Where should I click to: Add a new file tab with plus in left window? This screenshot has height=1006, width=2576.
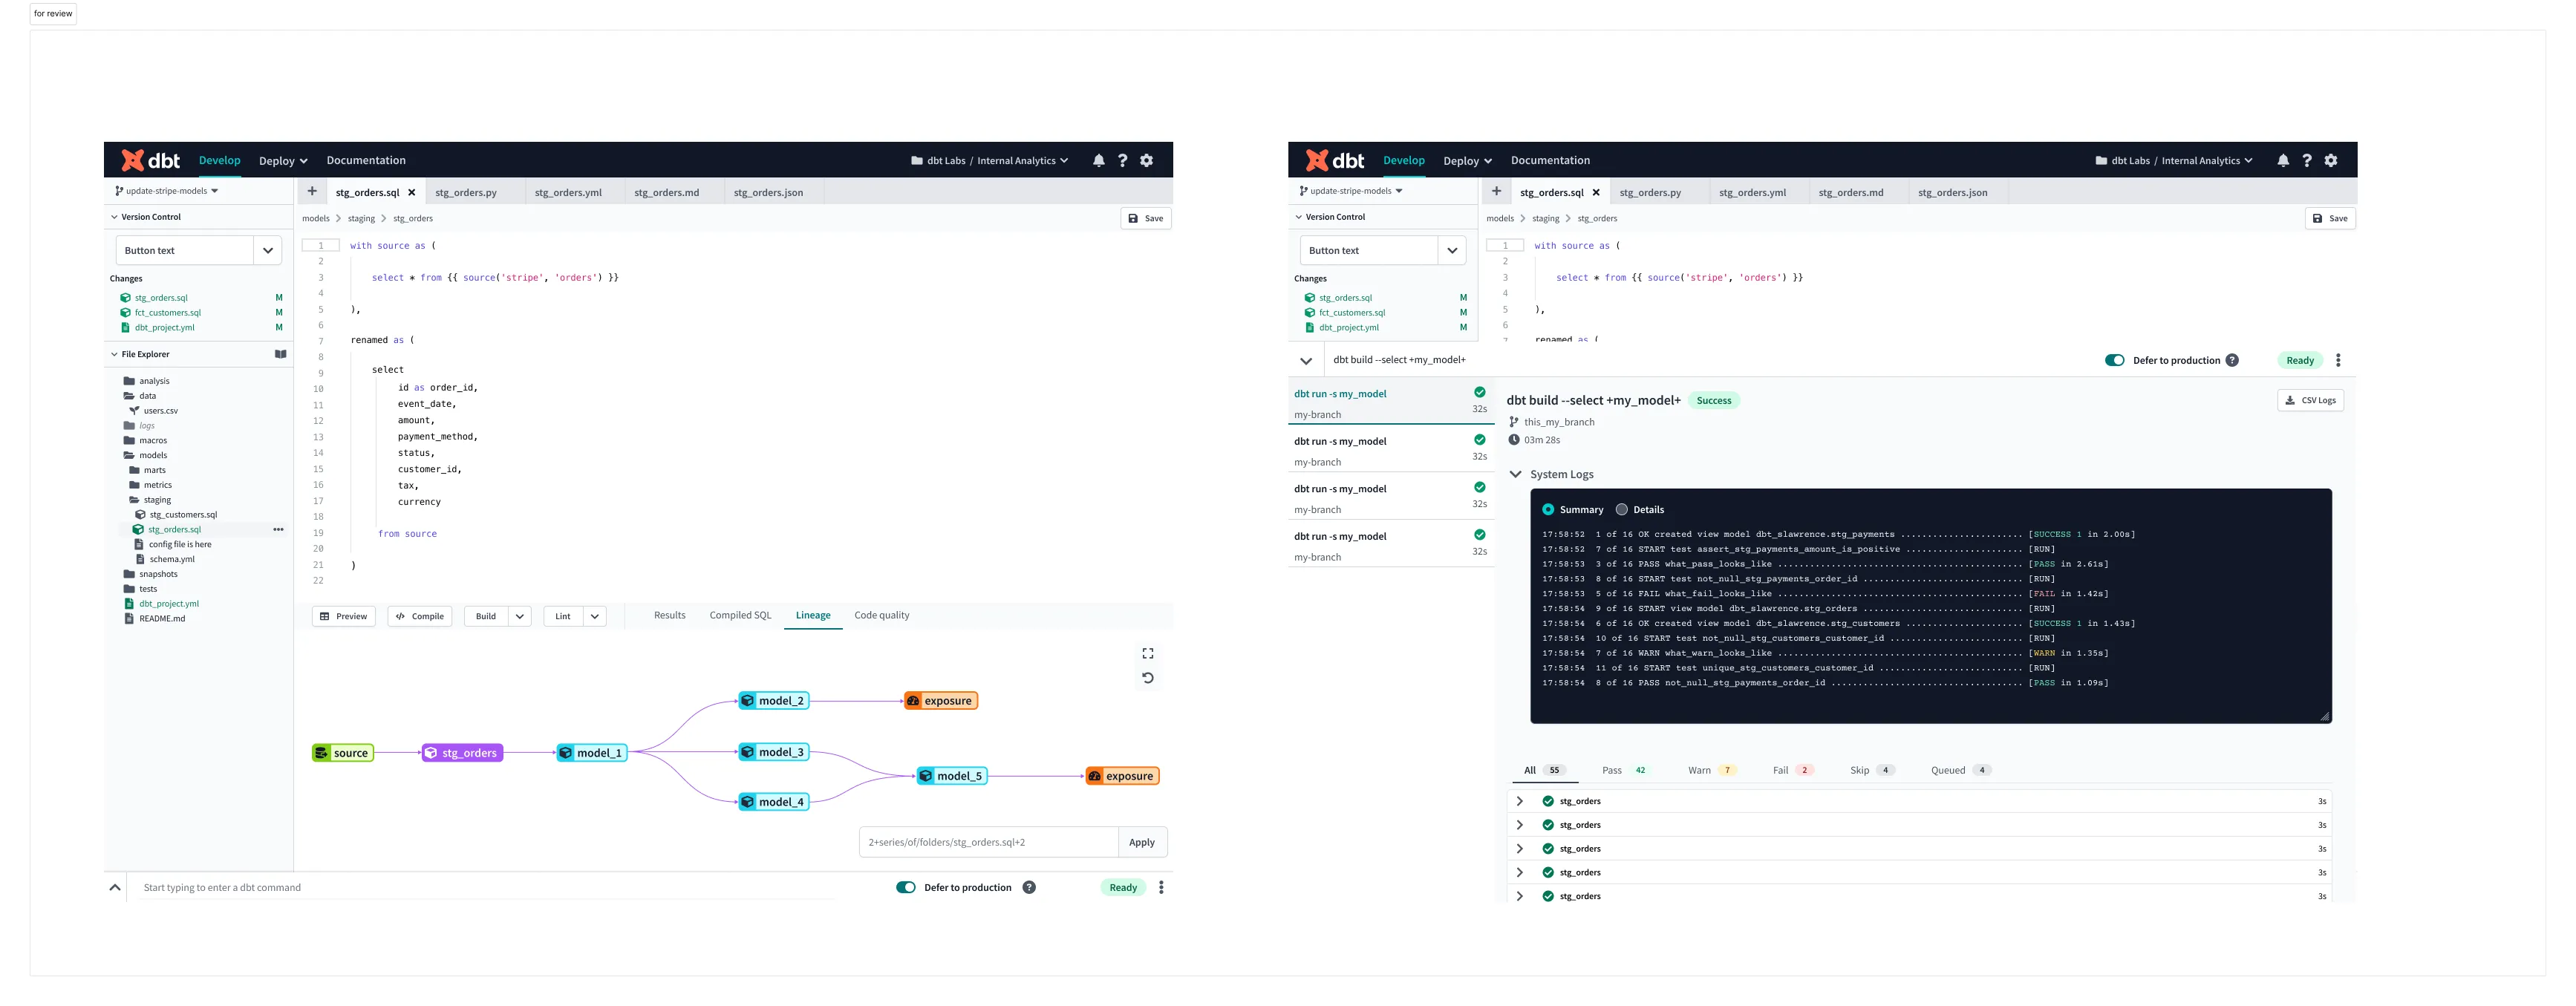(312, 191)
